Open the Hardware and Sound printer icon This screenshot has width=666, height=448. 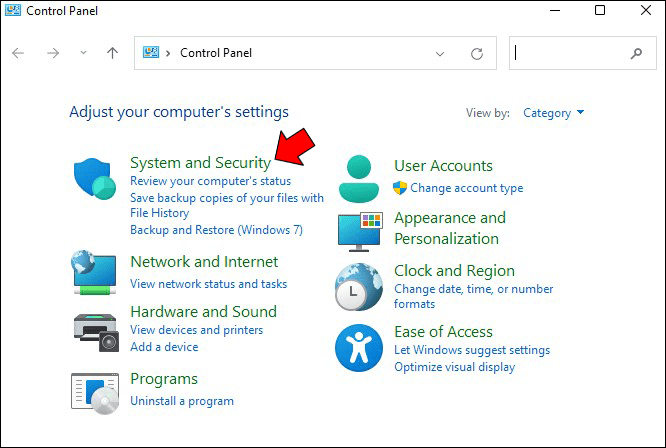tap(96, 332)
